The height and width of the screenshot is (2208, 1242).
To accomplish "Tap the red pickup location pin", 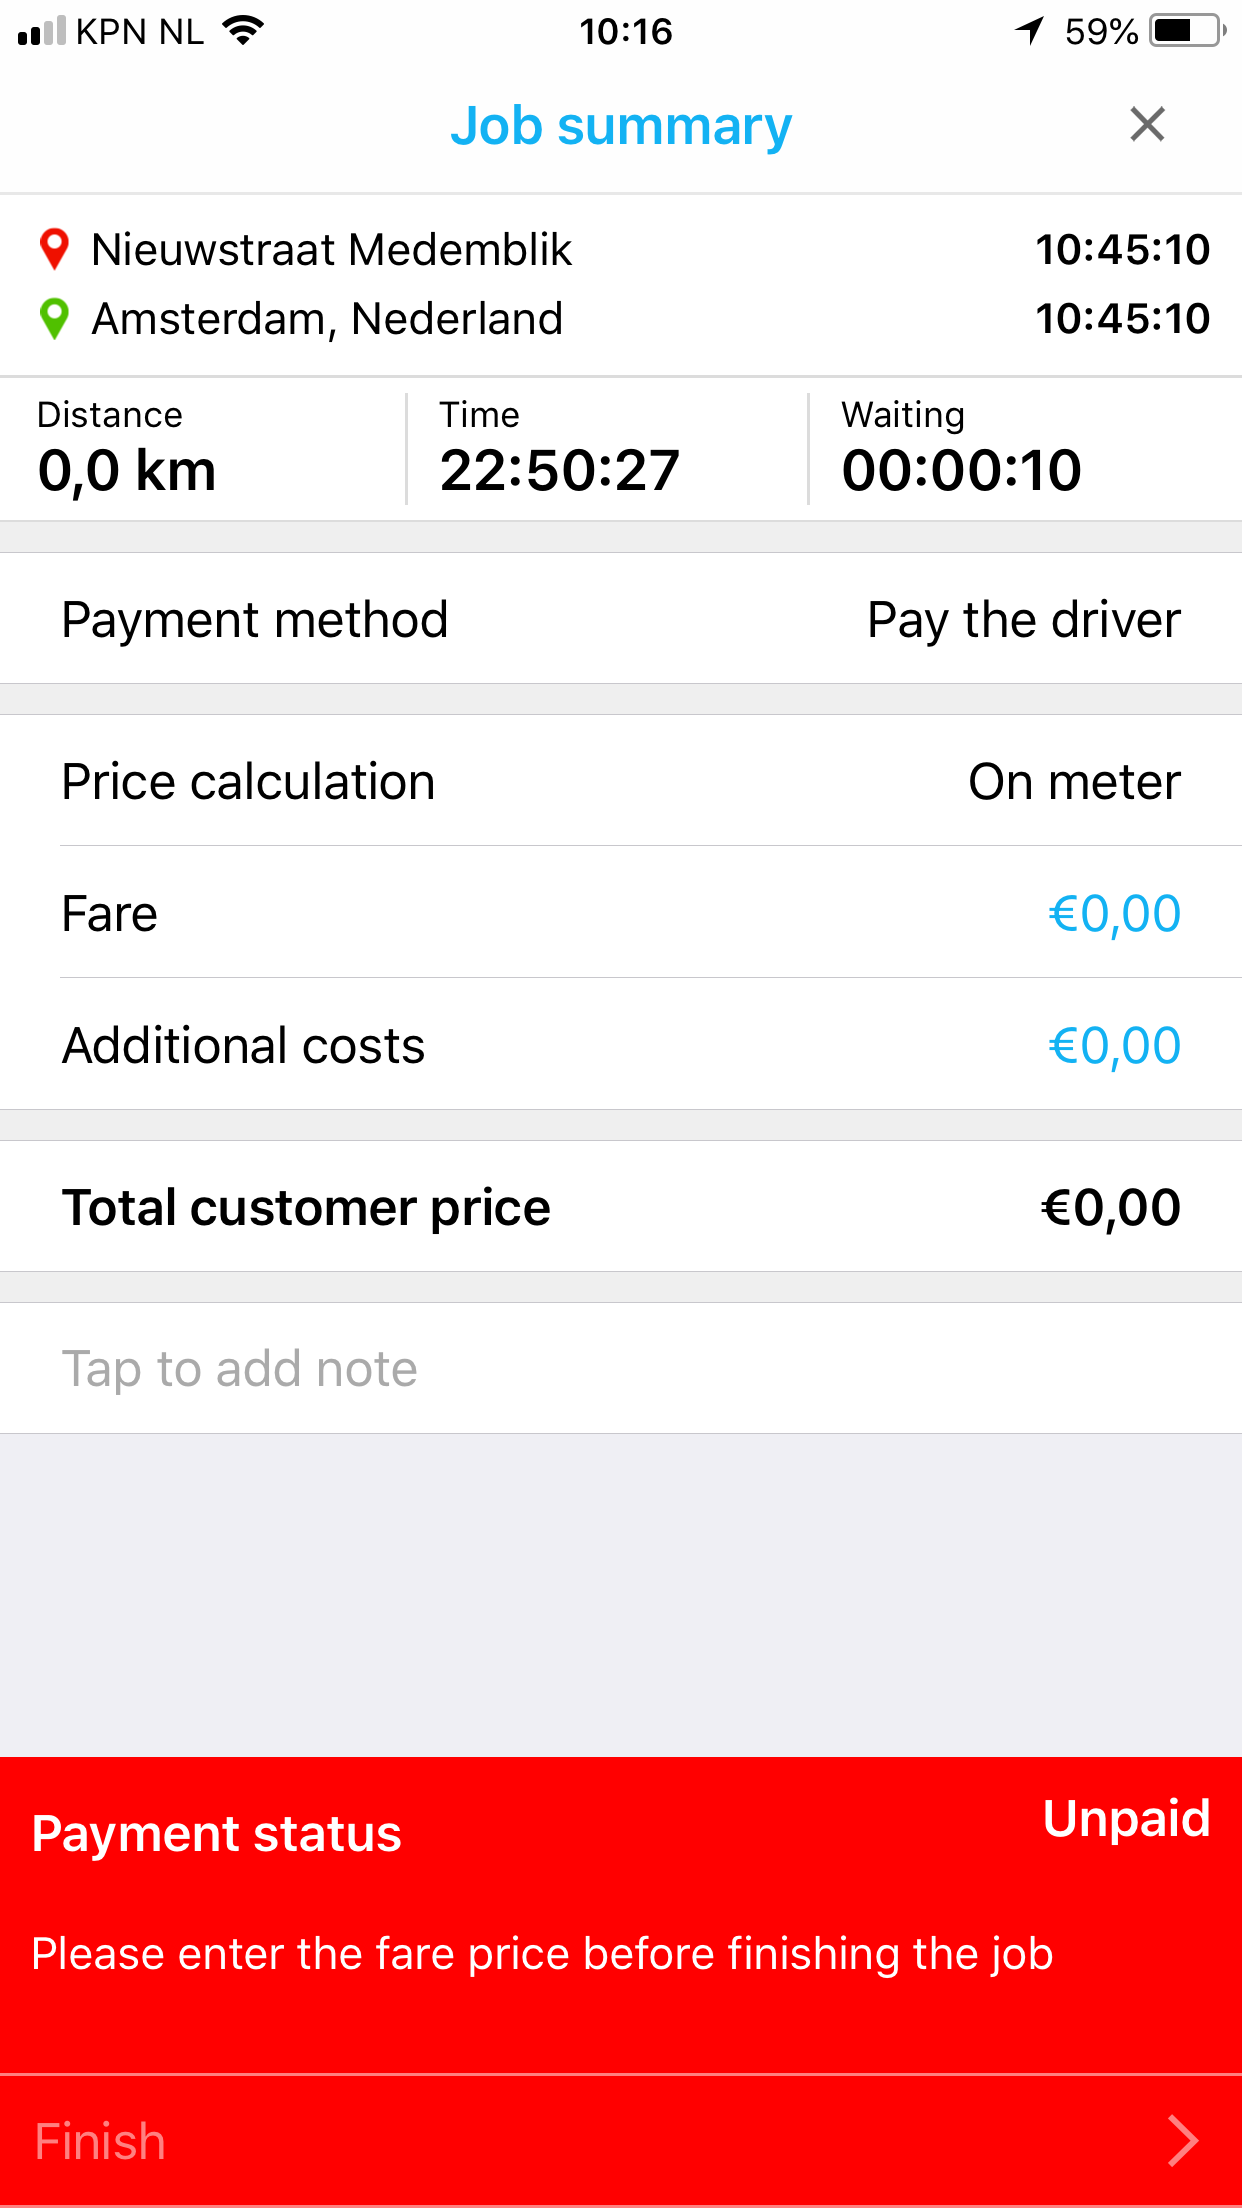I will (x=54, y=250).
